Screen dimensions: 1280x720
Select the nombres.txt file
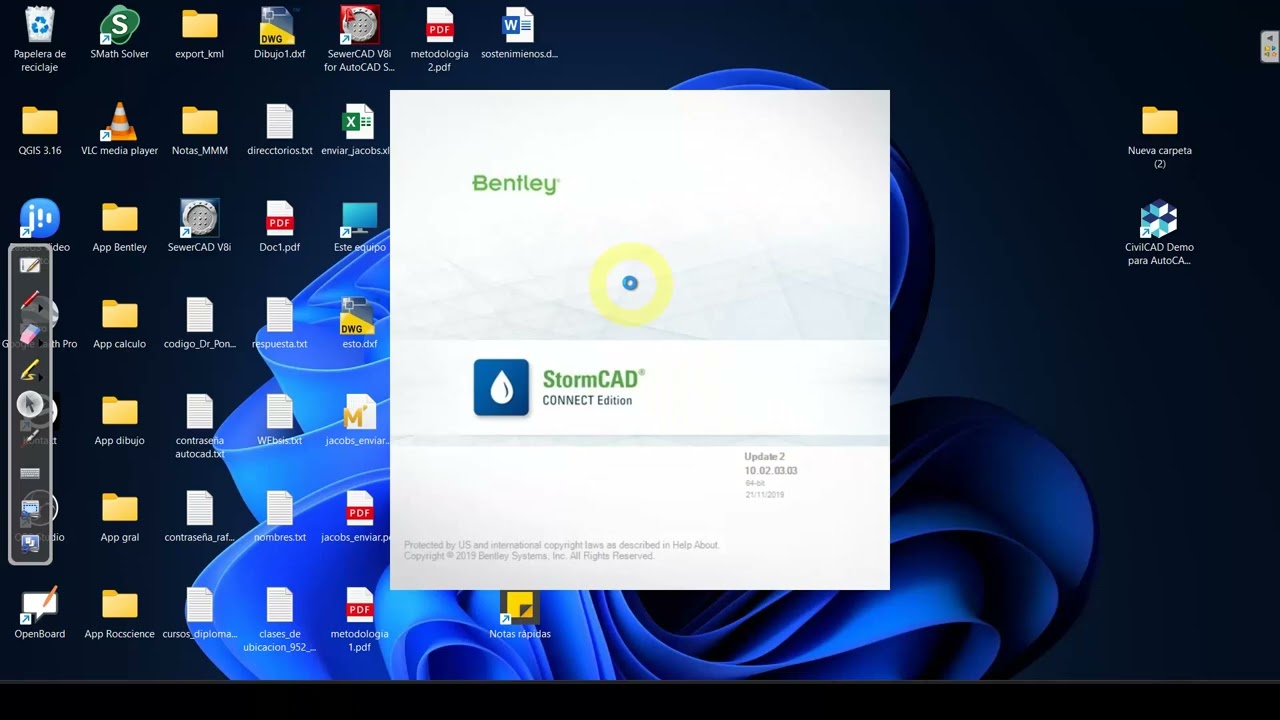[280, 518]
